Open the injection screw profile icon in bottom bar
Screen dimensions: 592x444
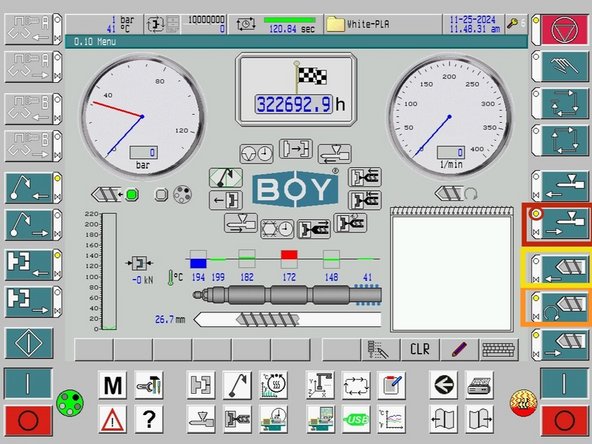tap(237, 419)
